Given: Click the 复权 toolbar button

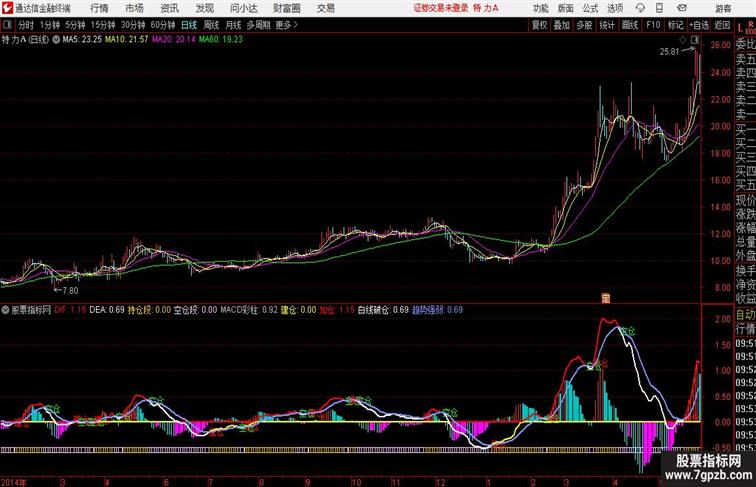Looking at the screenshot, I should pos(540,25).
